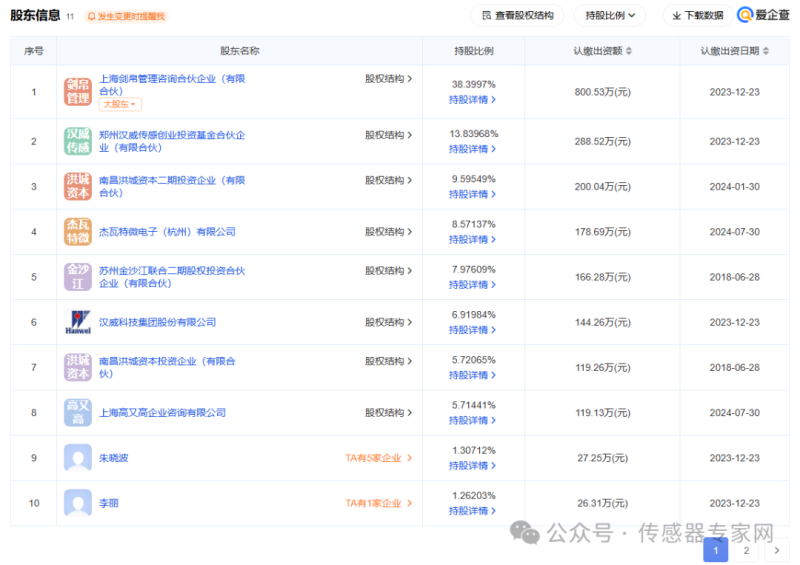The width and height of the screenshot is (800, 565).
Task: Open 股权结构 for 杰瓦特微电子
Action: pyautogui.click(x=388, y=232)
